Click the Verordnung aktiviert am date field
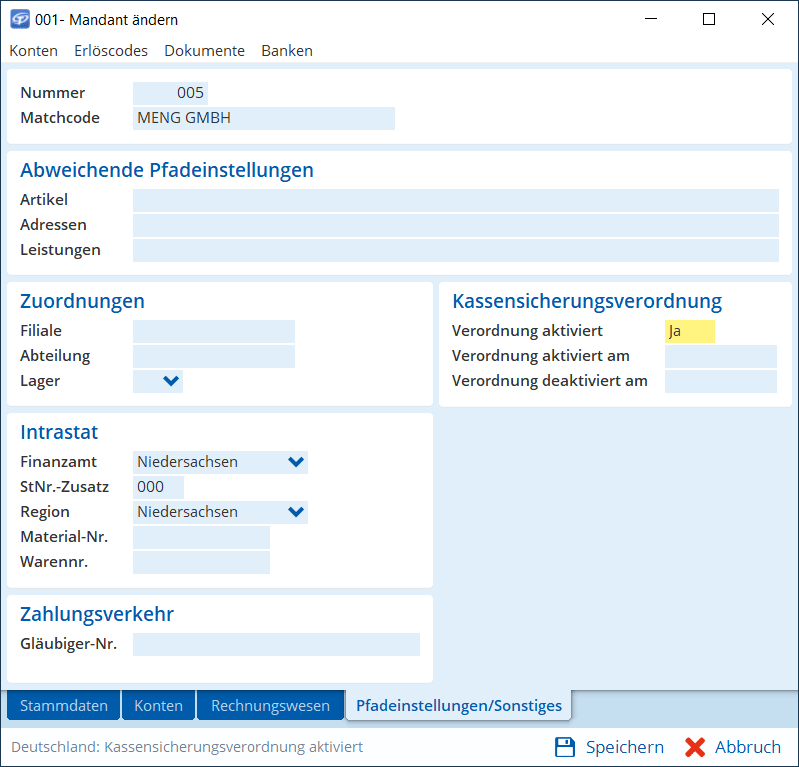The height and width of the screenshot is (767, 799). 720,356
